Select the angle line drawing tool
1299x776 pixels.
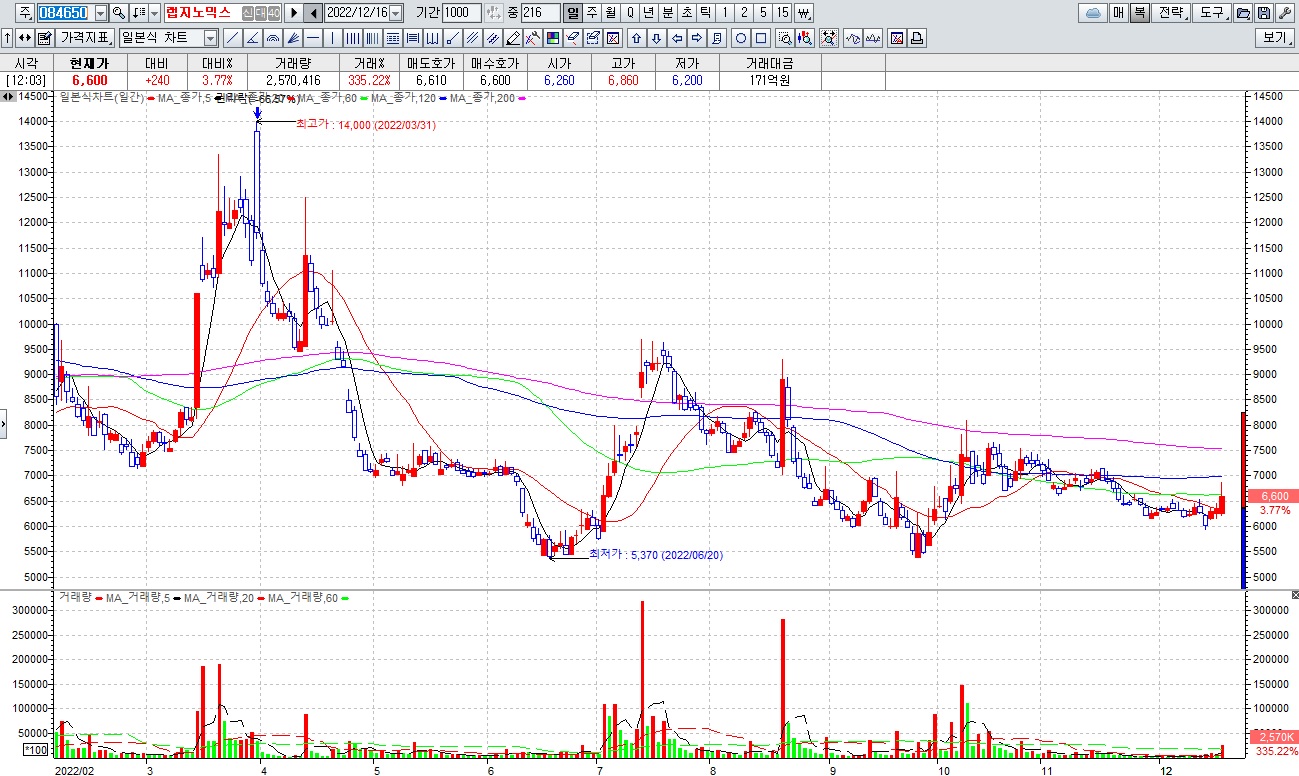252,38
